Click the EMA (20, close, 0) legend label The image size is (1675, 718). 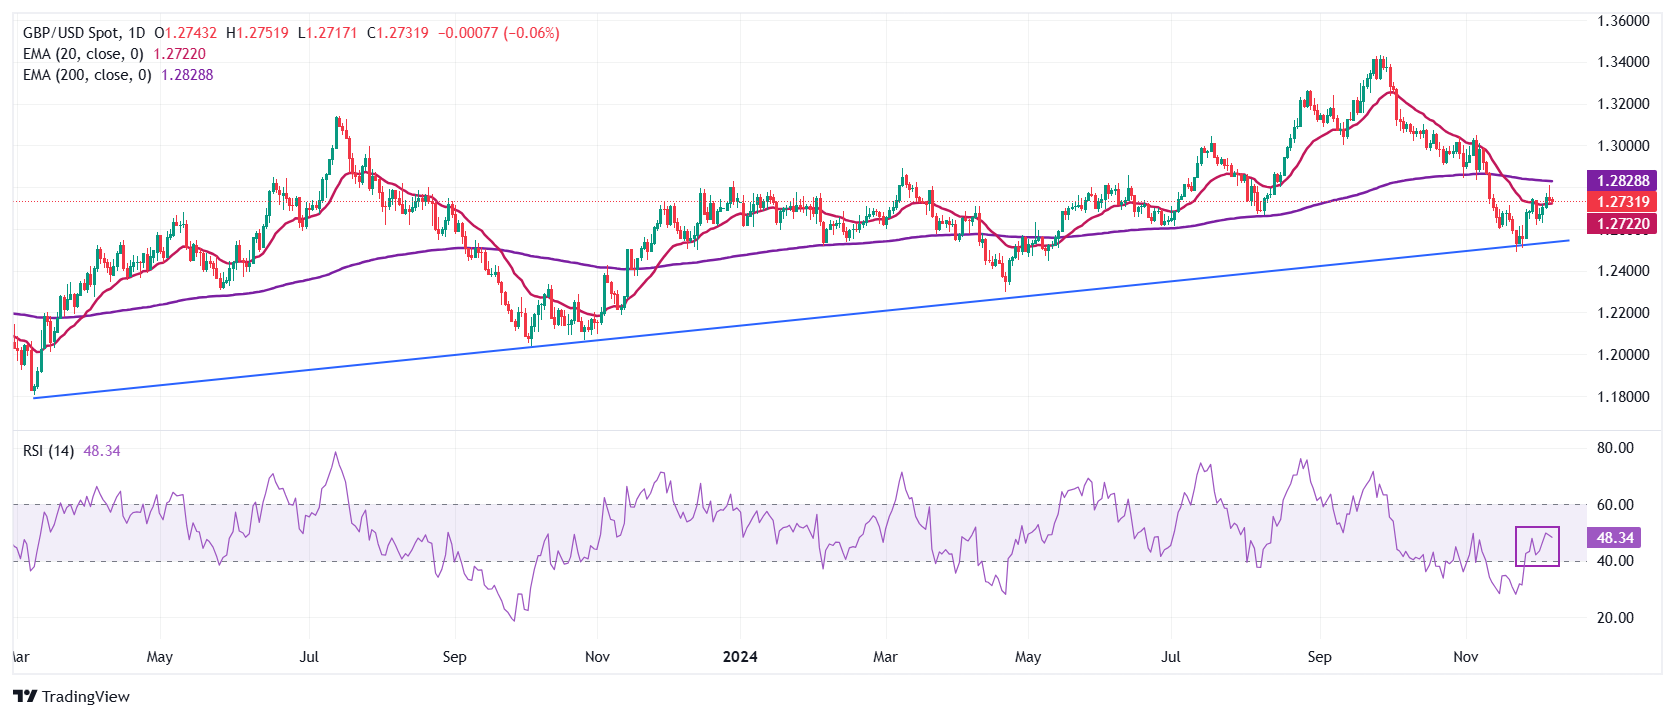[x=83, y=54]
